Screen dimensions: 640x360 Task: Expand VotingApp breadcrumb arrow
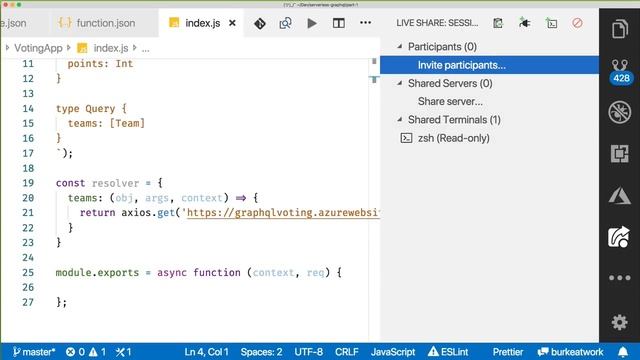pyautogui.click(x=7, y=48)
